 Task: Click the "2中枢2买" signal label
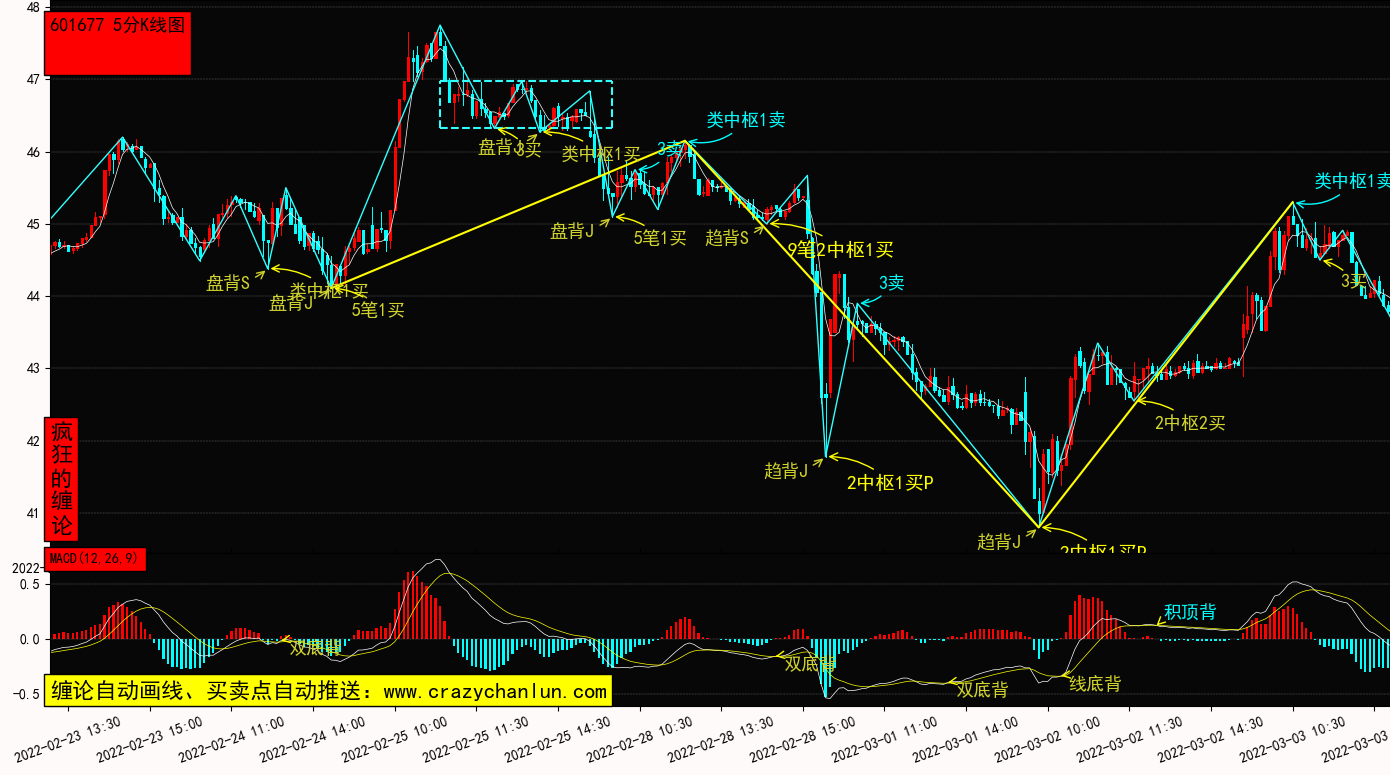coord(1190,423)
